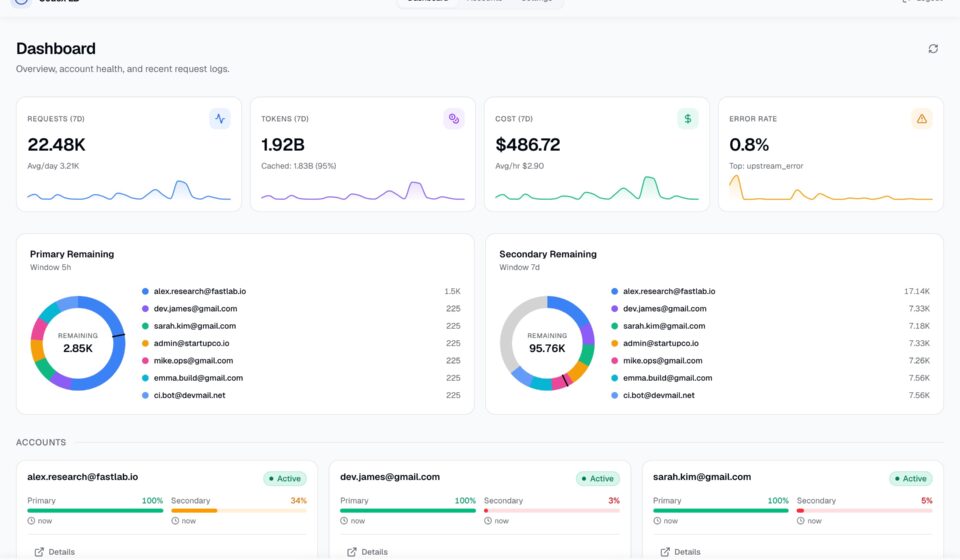Click the 17.14K value in Secondary Remaining legend
Viewport: 960px width, 560px height.
(x=917, y=291)
